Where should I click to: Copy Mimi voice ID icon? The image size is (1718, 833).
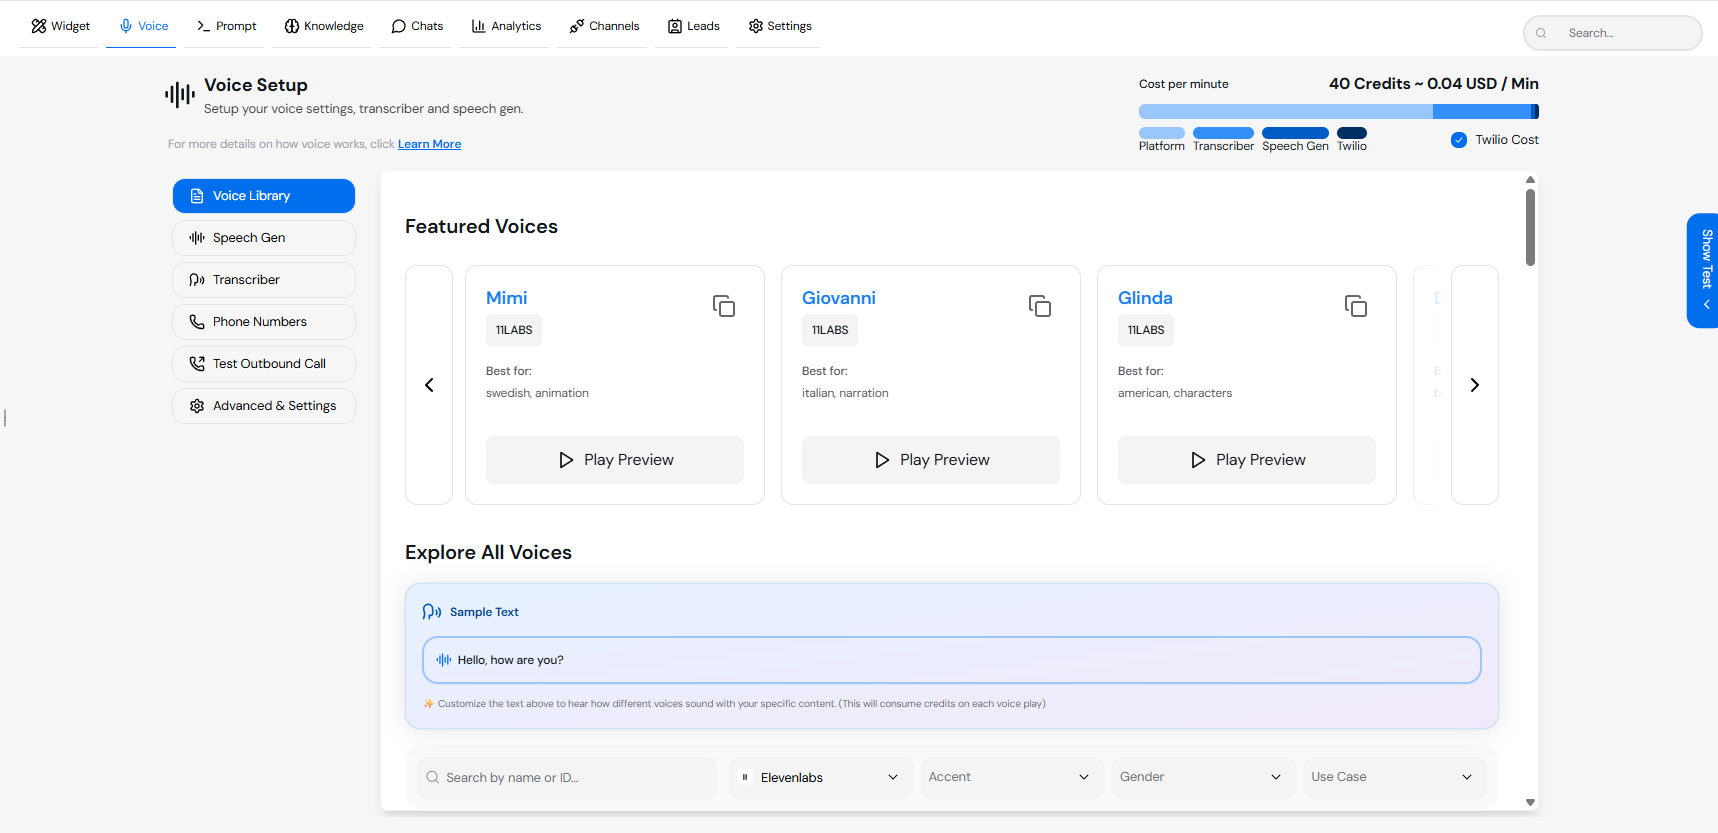pos(723,306)
